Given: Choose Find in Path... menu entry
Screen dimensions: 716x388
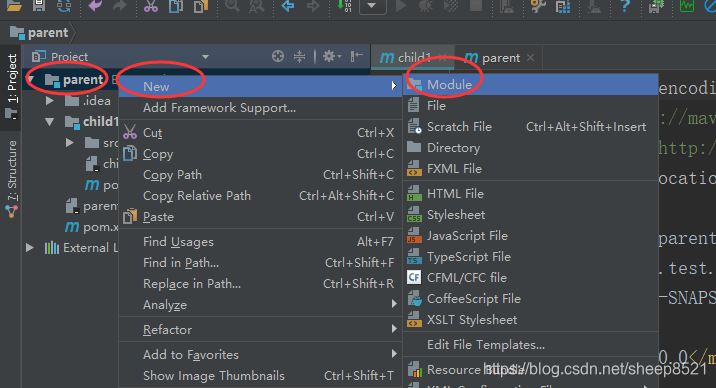Looking at the screenshot, I should click(260, 263).
